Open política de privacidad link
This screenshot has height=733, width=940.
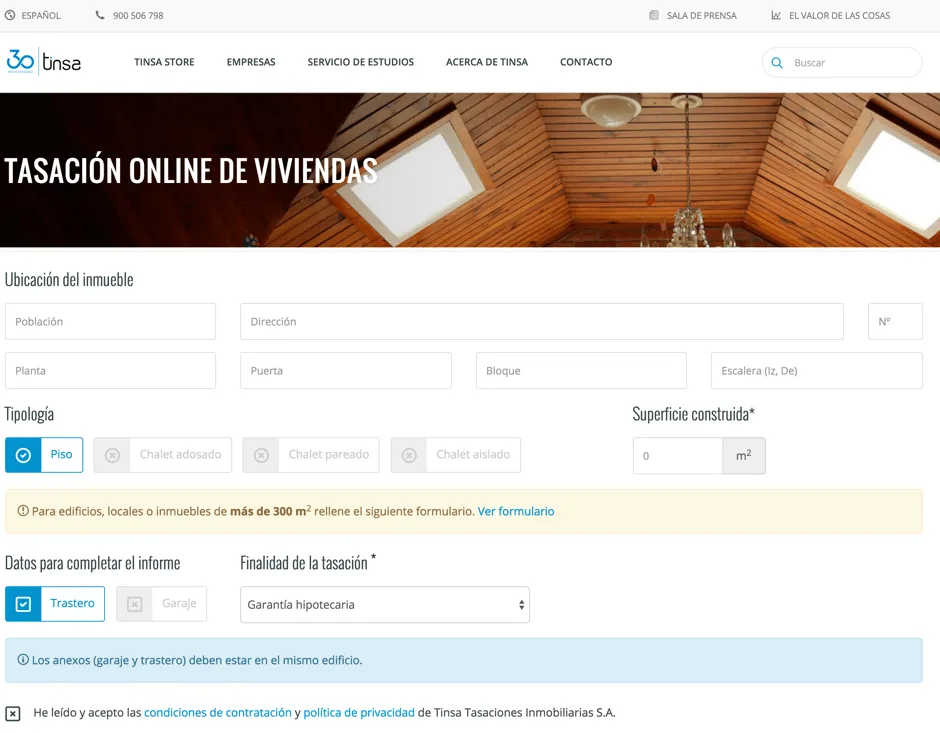(358, 713)
